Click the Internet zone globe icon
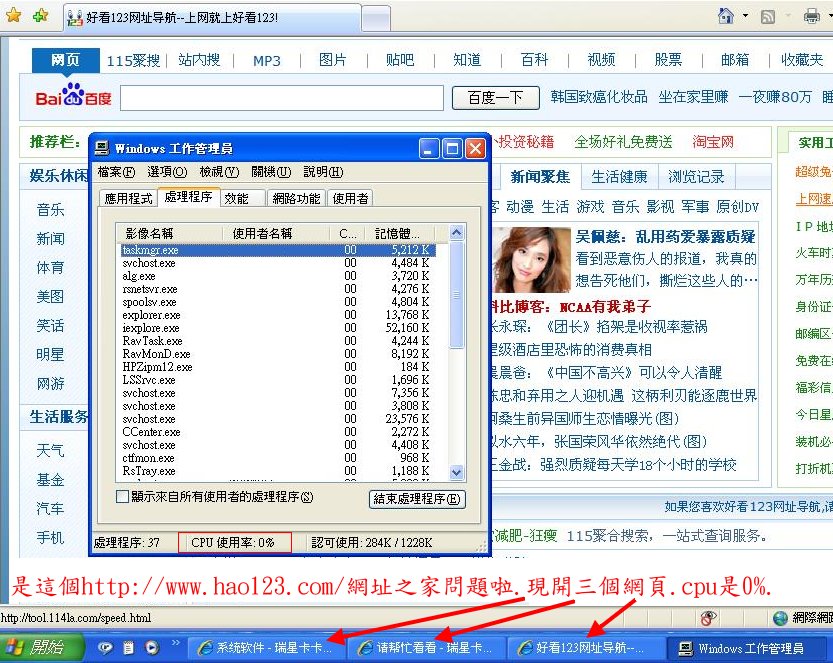The image size is (833, 663). [780, 618]
